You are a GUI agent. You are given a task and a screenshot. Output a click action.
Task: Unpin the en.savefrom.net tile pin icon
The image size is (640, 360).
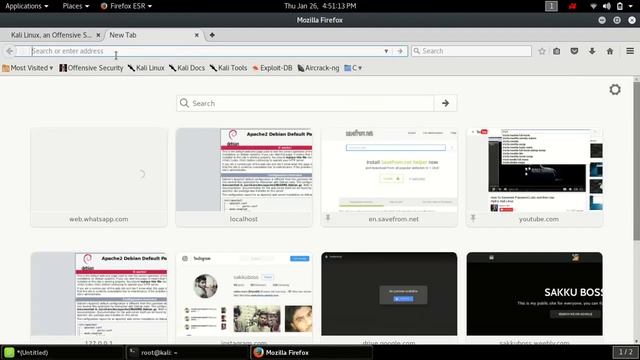328,218
